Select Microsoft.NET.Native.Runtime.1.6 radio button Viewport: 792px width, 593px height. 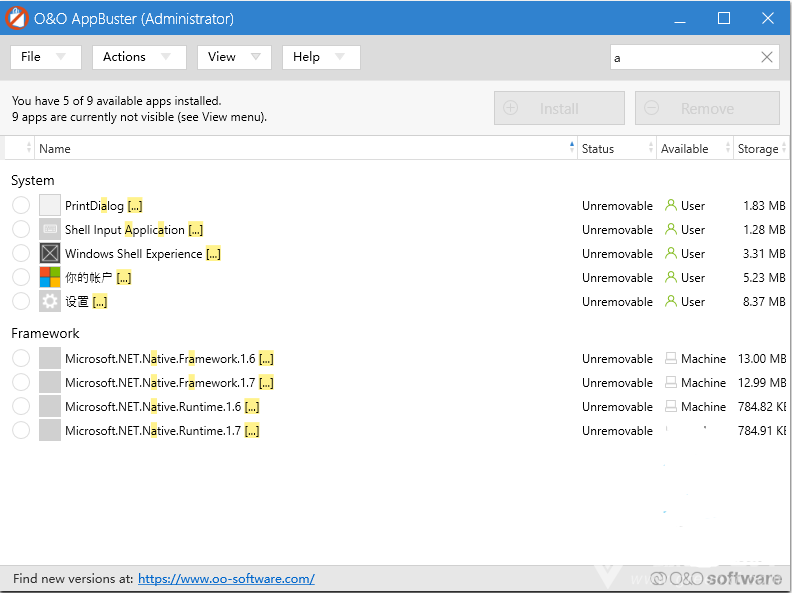pyautogui.click(x=21, y=407)
